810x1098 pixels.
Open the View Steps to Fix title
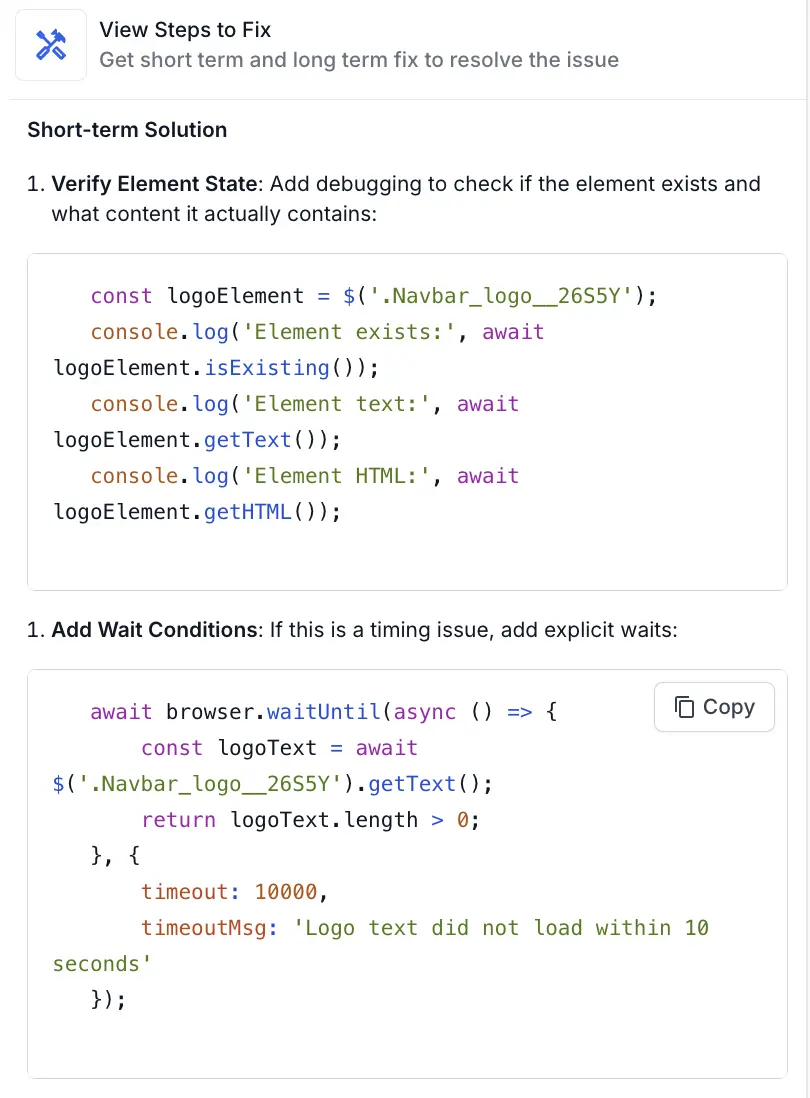[185, 30]
